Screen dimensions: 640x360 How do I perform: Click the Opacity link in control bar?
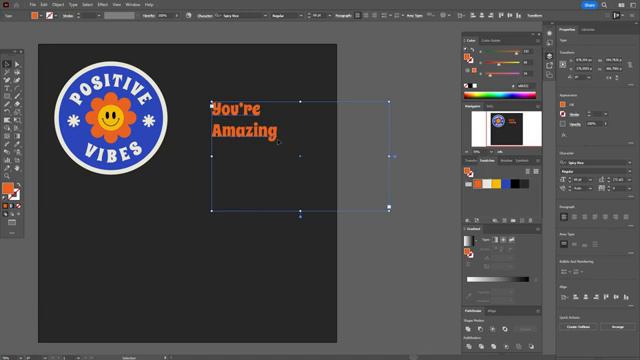(149, 16)
